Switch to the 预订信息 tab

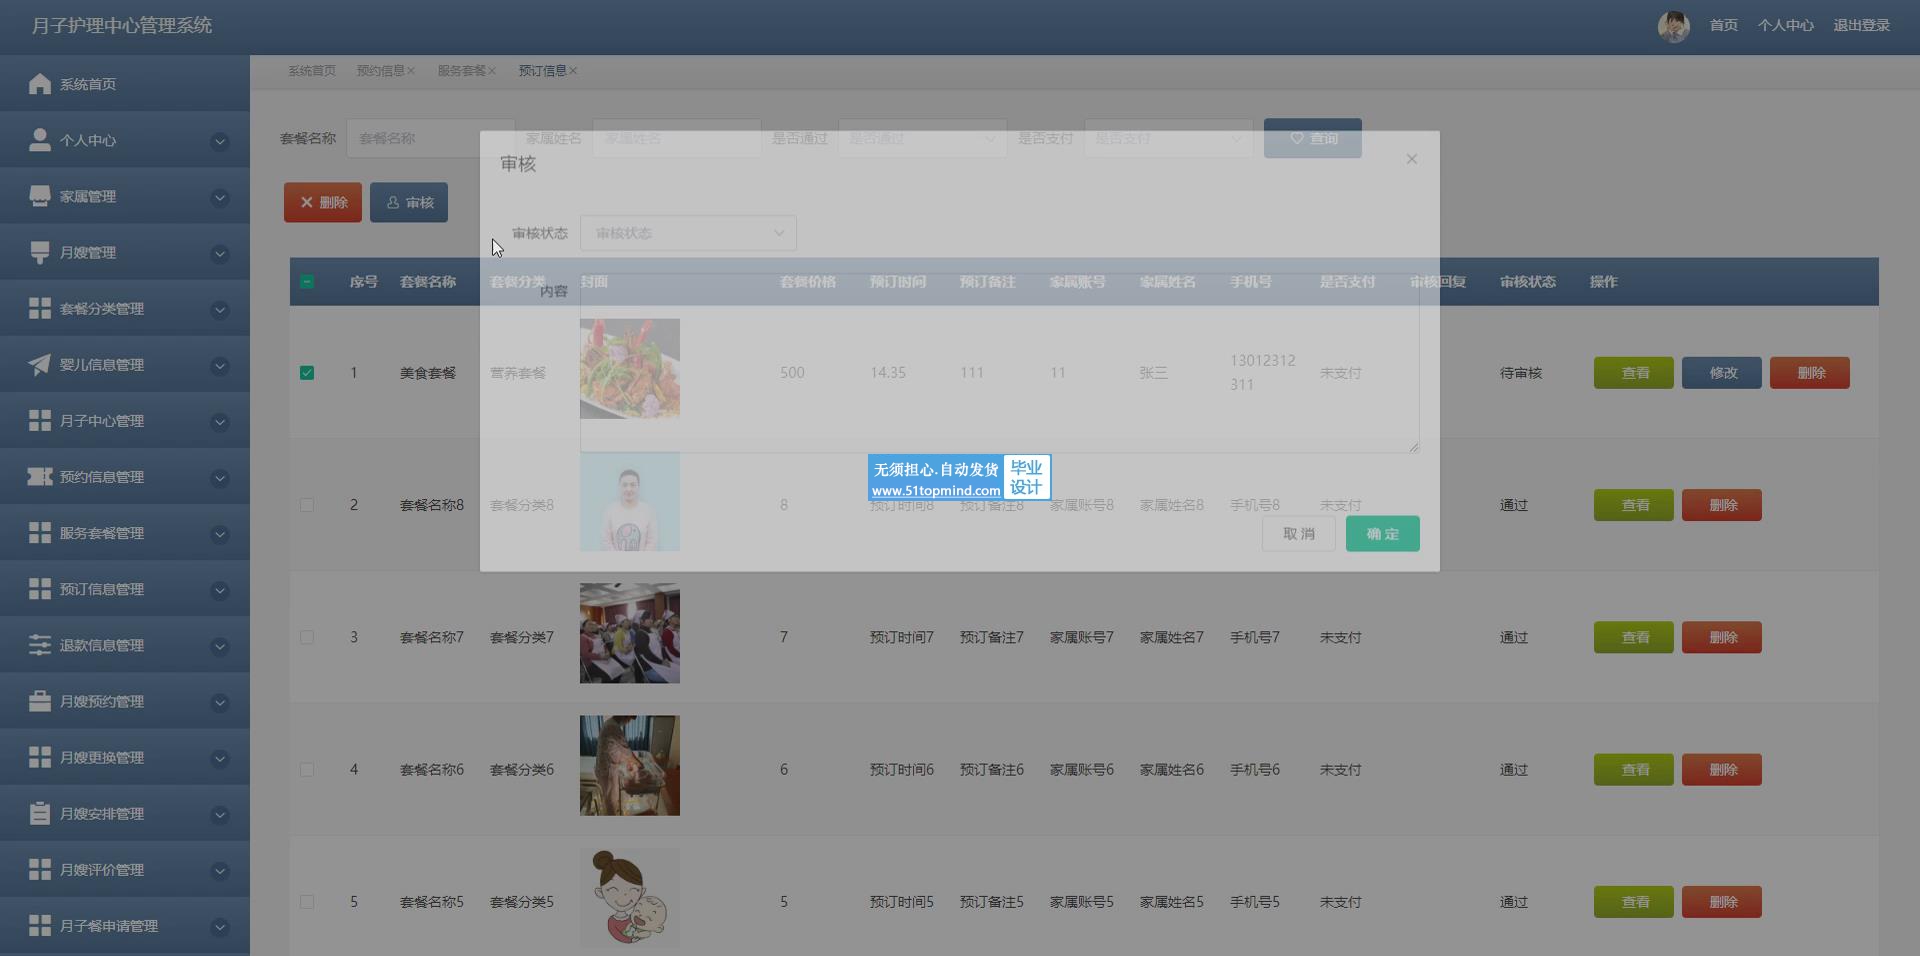pyautogui.click(x=543, y=71)
